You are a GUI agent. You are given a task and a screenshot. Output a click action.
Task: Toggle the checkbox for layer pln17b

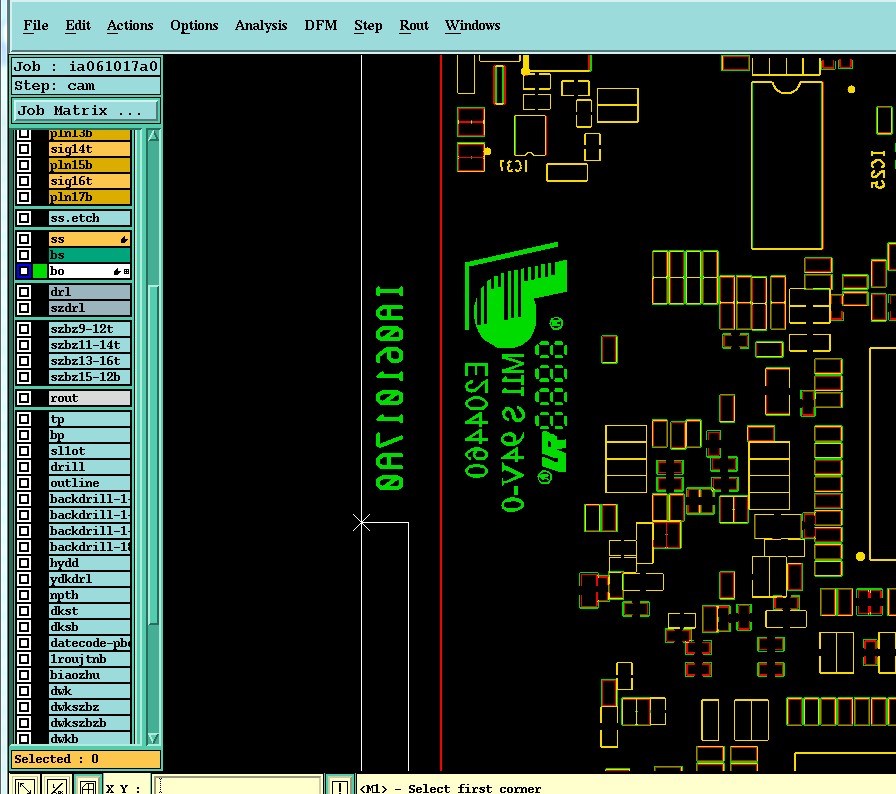point(24,197)
